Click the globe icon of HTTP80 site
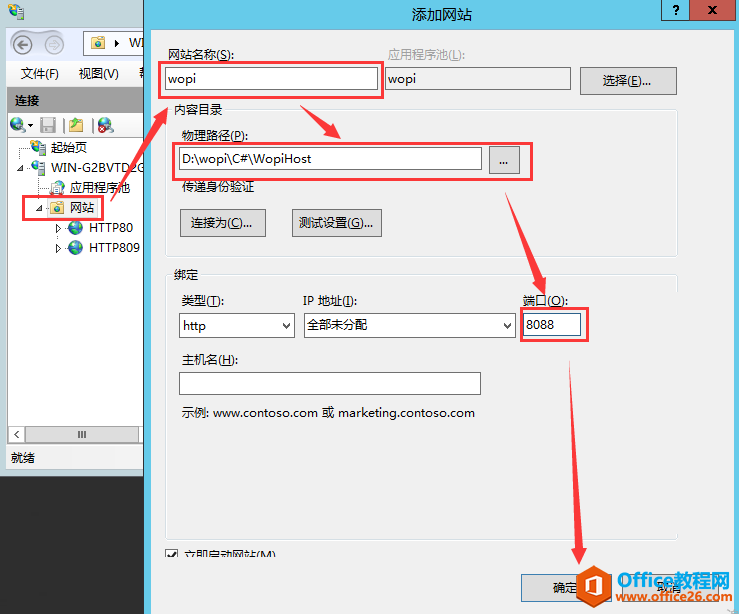 tap(75, 228)
